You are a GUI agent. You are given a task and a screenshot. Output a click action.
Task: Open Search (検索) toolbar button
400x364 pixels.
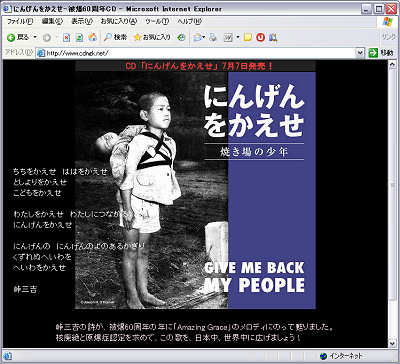pos(115,37)
